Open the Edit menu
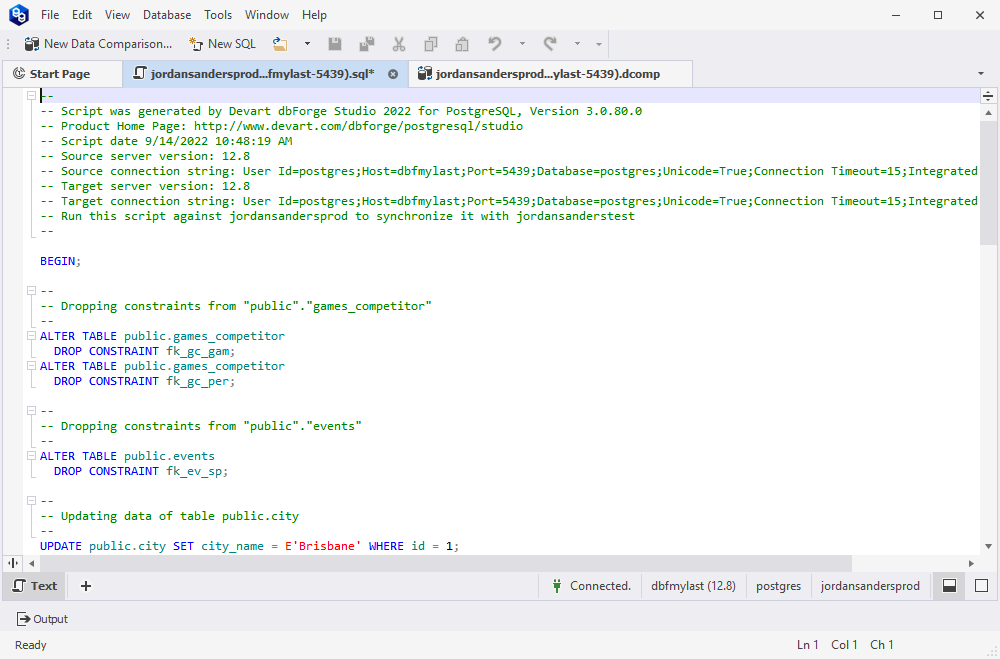 click(82, 15)
